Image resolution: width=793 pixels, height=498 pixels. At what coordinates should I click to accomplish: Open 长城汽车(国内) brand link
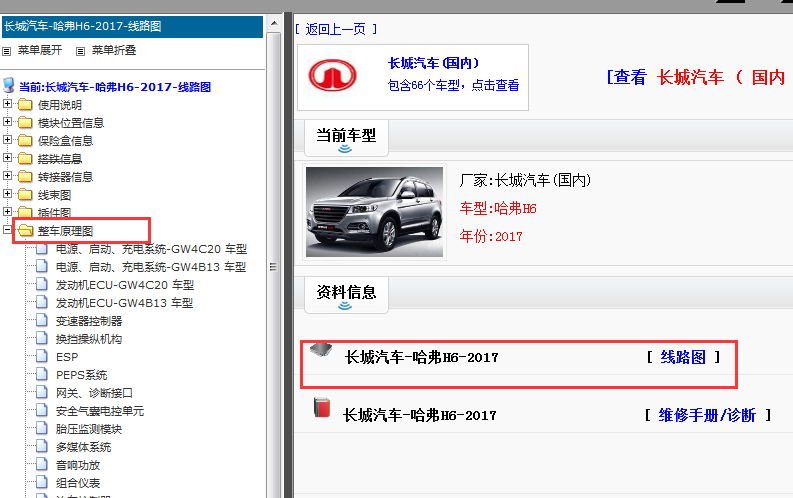pyautogui.click(x=433, y=64)
